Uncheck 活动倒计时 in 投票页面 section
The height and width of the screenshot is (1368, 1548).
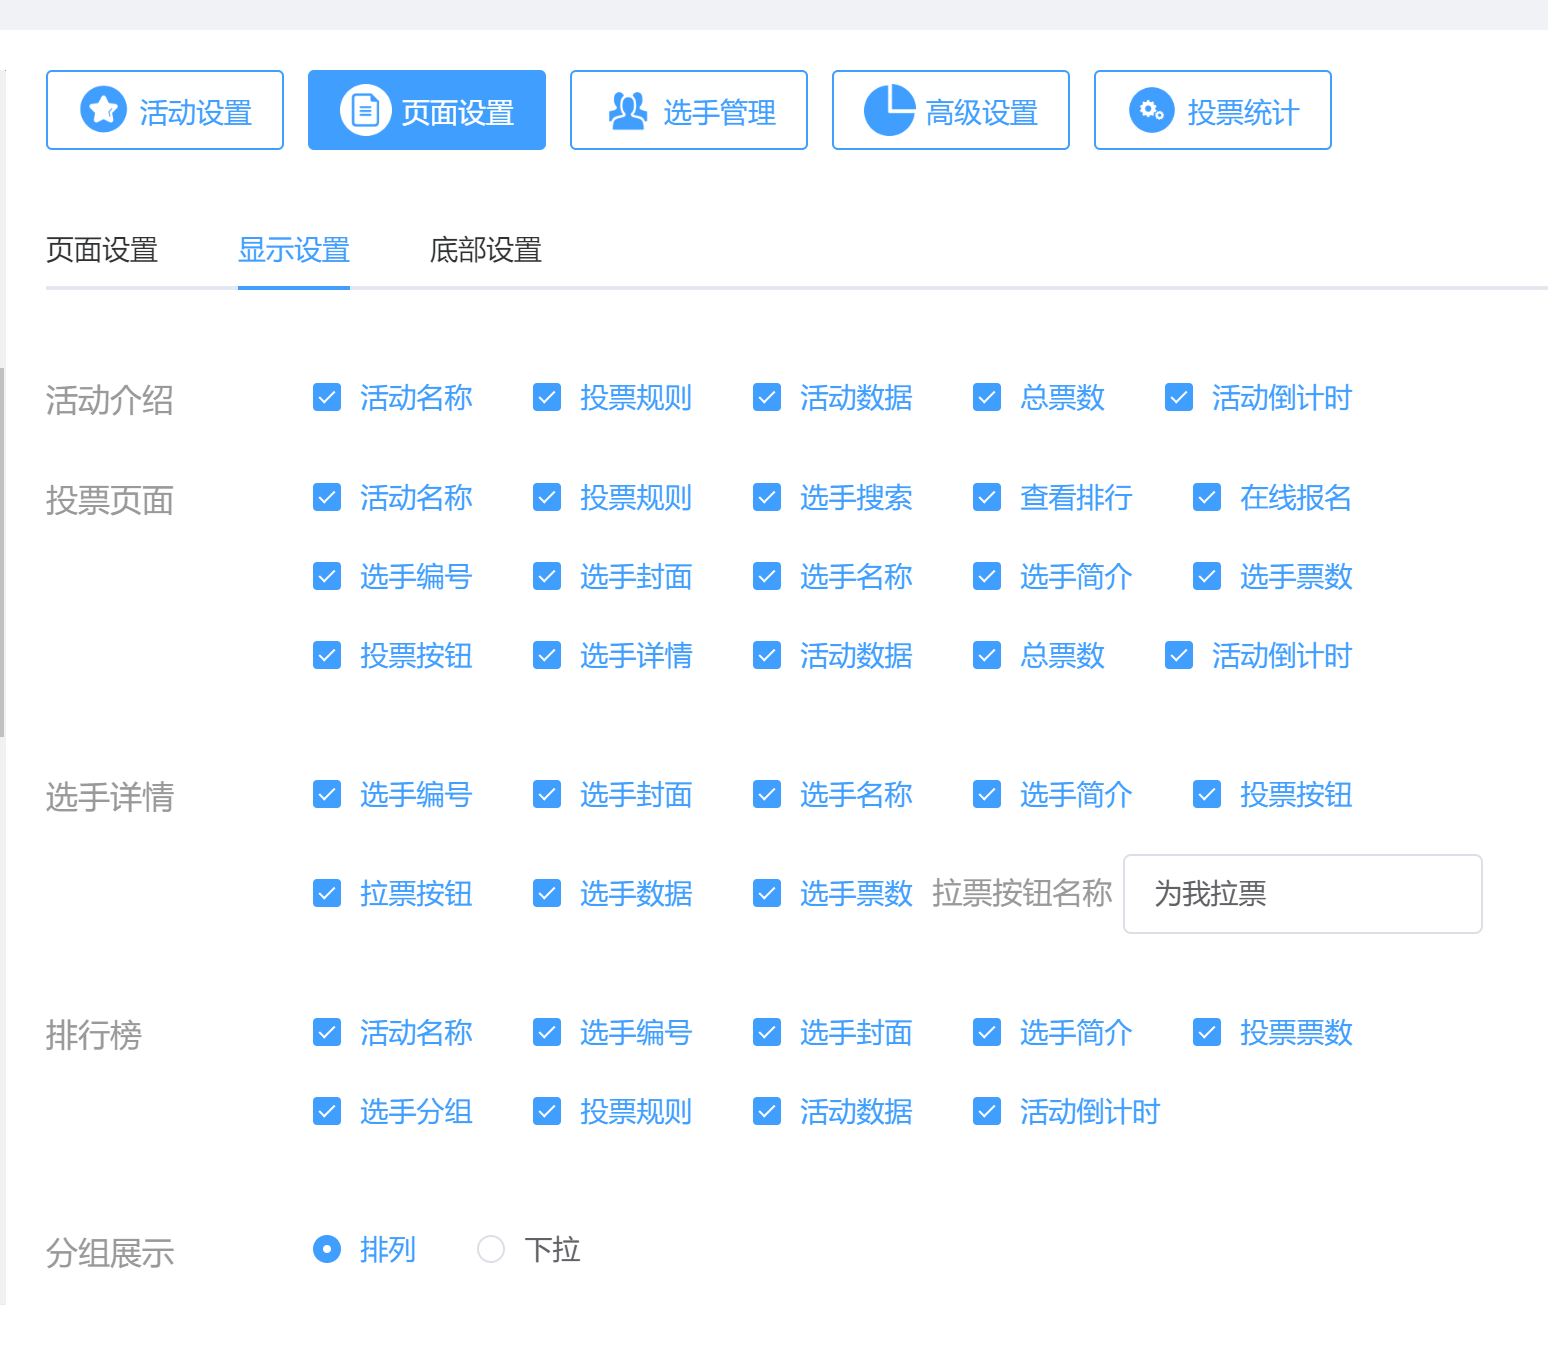pyautogui.click(x=1179, y=655)
